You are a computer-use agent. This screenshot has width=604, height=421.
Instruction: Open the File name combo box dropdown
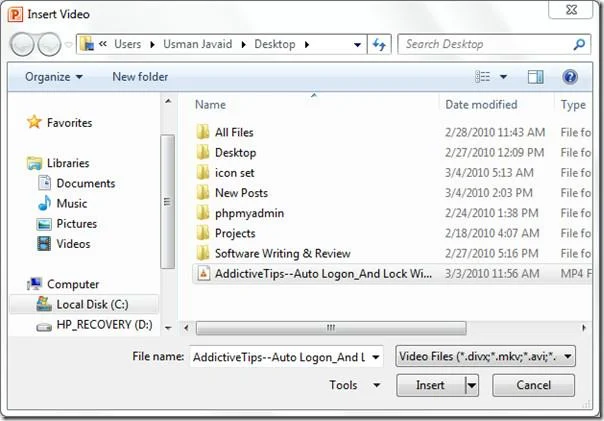[x=376, y=357]
